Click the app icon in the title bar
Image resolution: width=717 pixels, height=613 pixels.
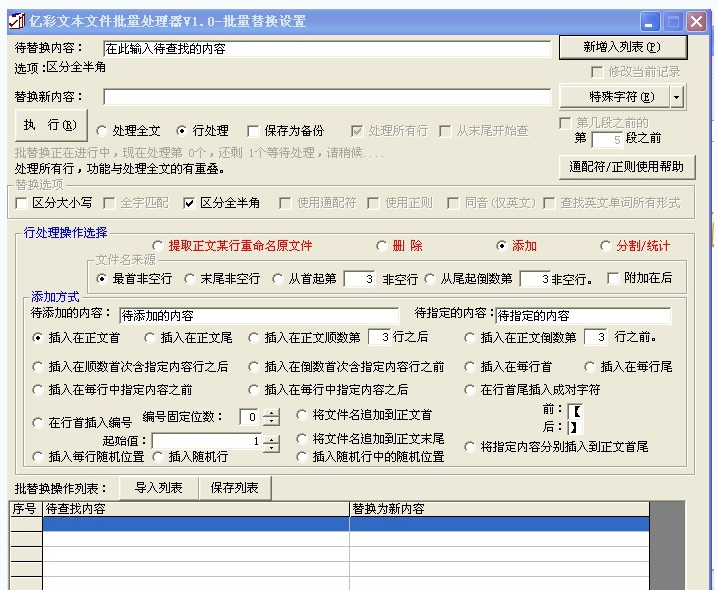pyautogui.click(x=17, y=21)
